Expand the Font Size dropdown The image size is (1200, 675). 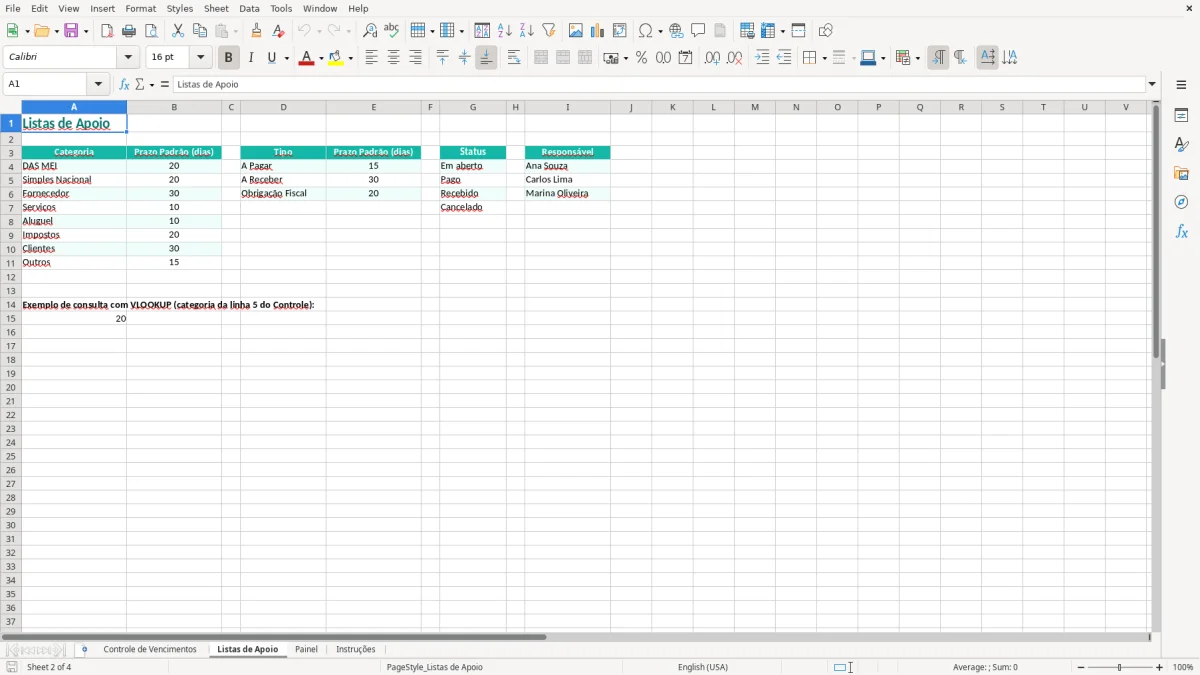[200, 58]
